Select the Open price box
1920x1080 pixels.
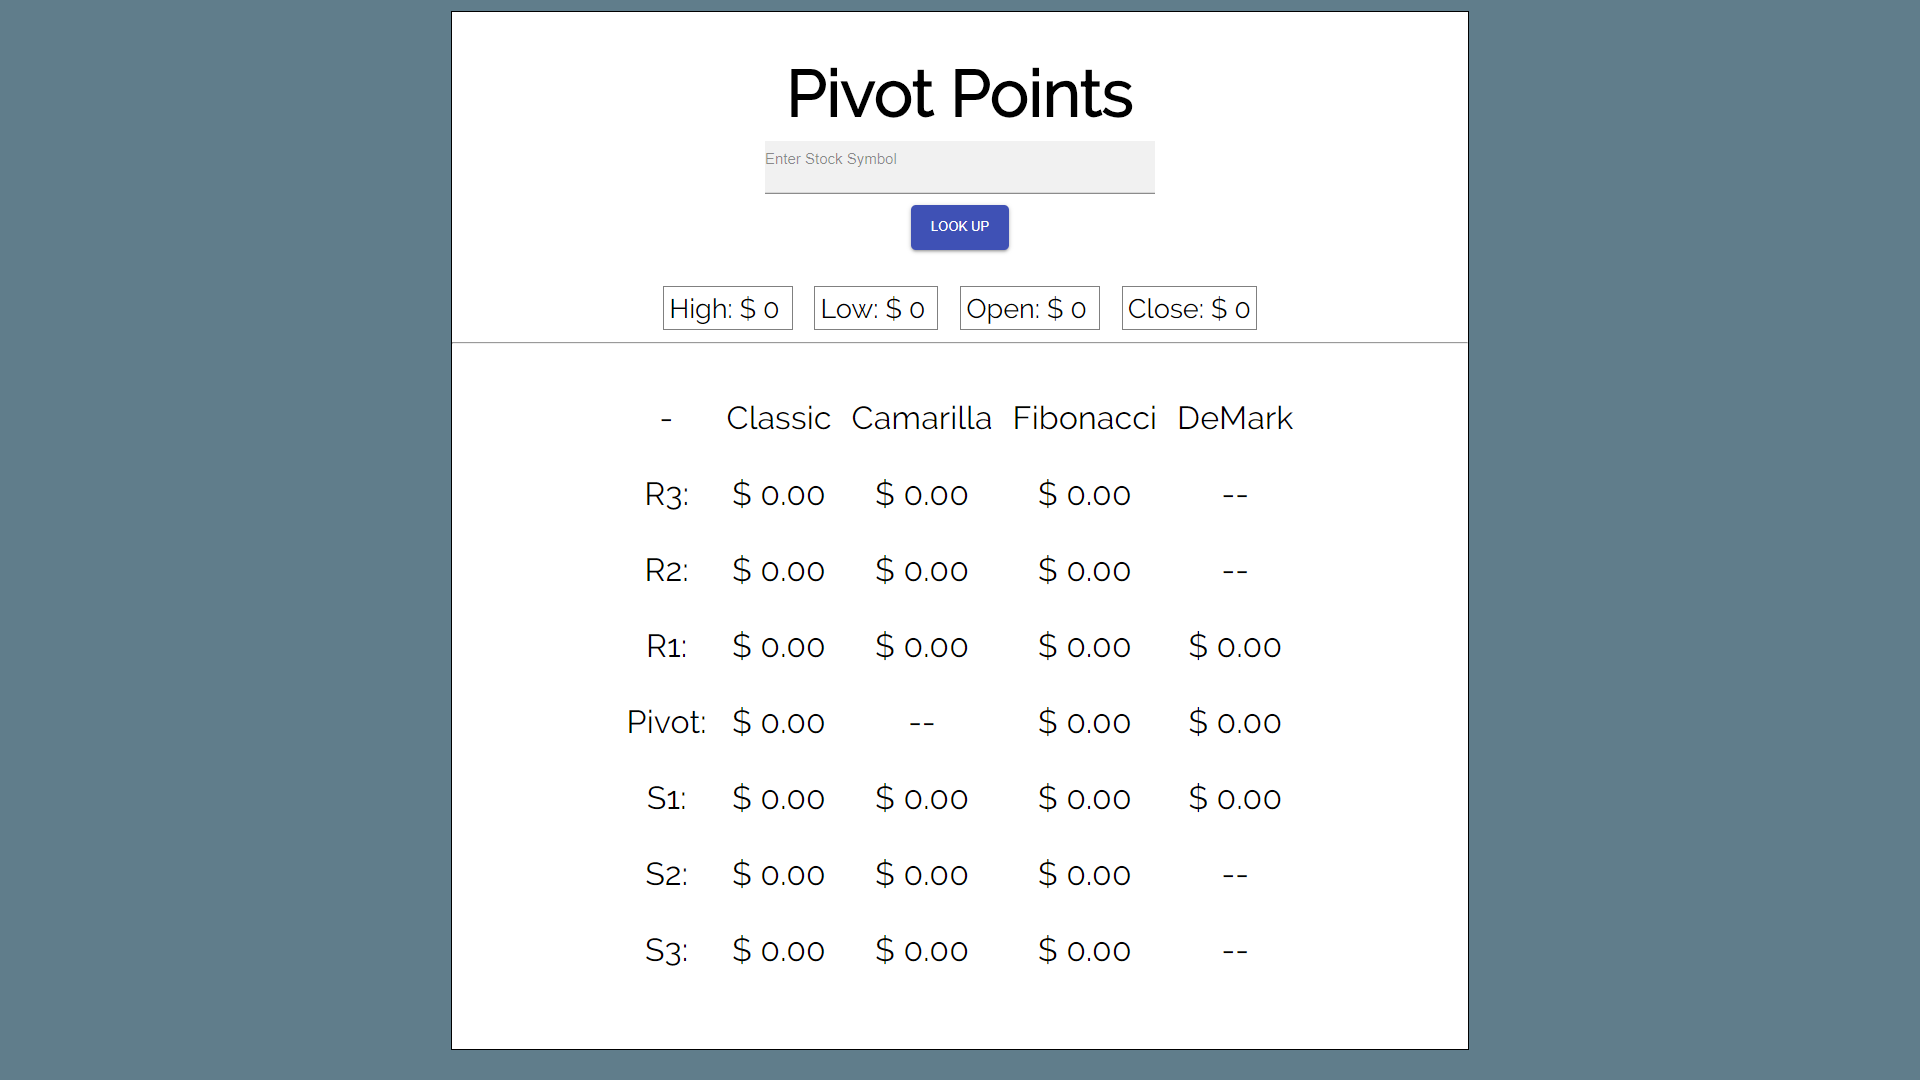click(x=1029, y=309)
